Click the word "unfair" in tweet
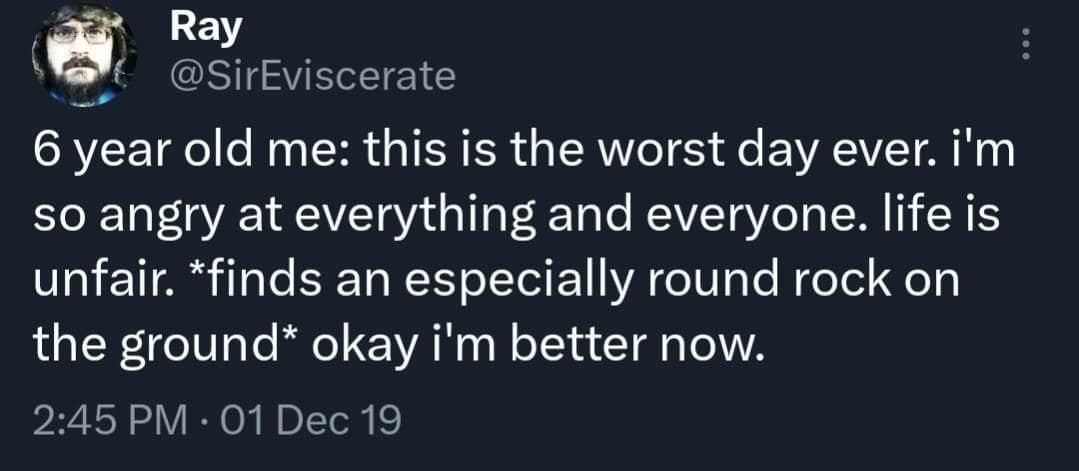This screenshot has width=1079, height=471. tap(92, 280)
